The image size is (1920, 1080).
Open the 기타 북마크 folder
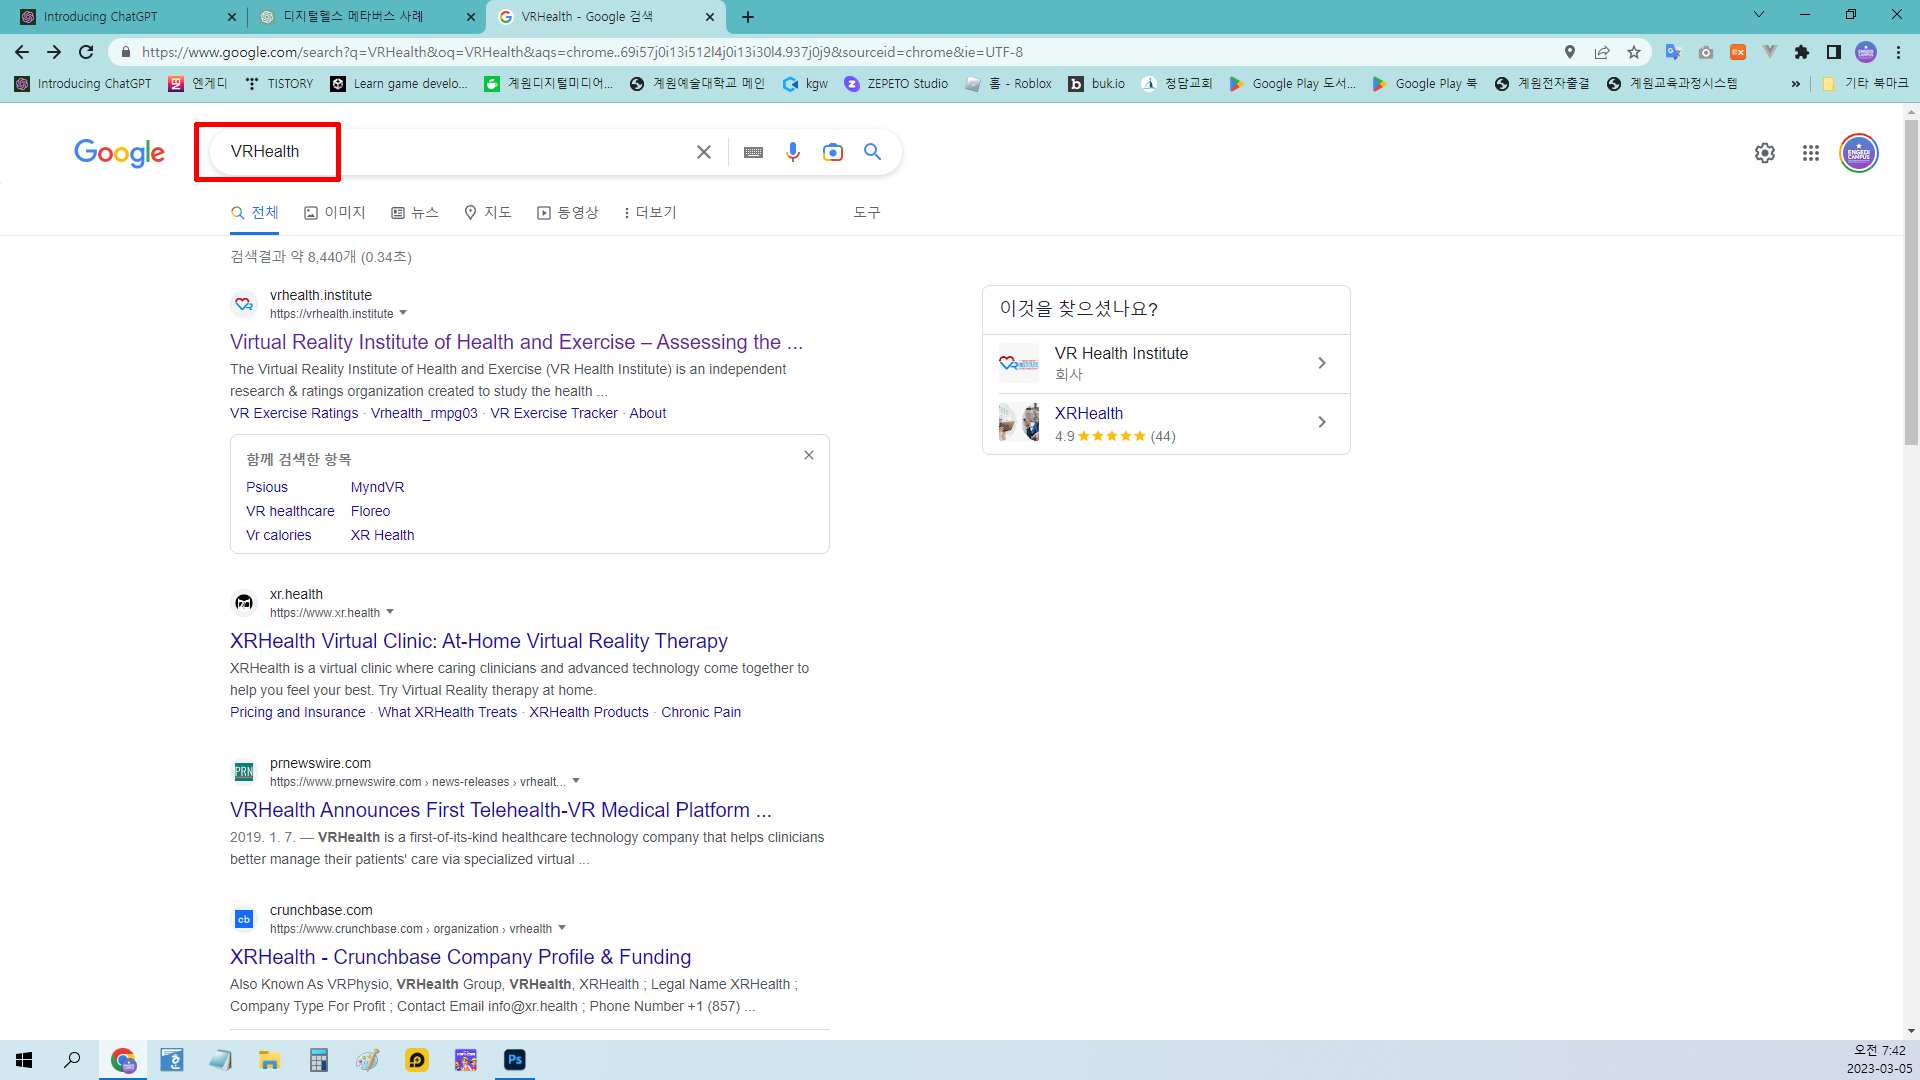(x=1866, y=84)
